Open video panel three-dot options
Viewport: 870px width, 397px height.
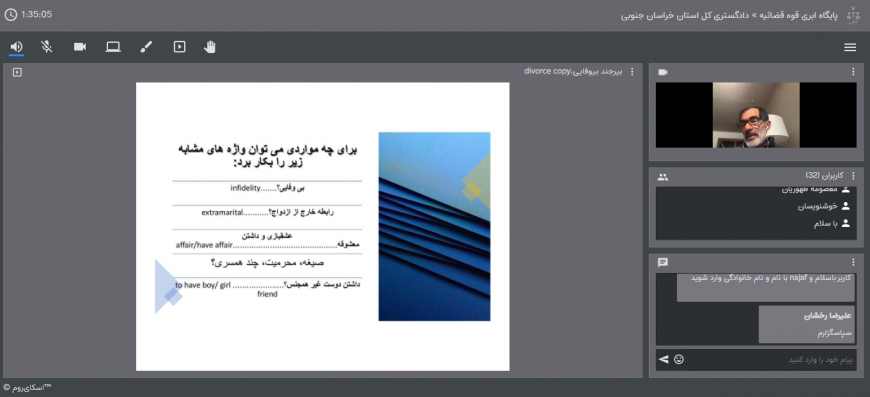tap(853, 72)
